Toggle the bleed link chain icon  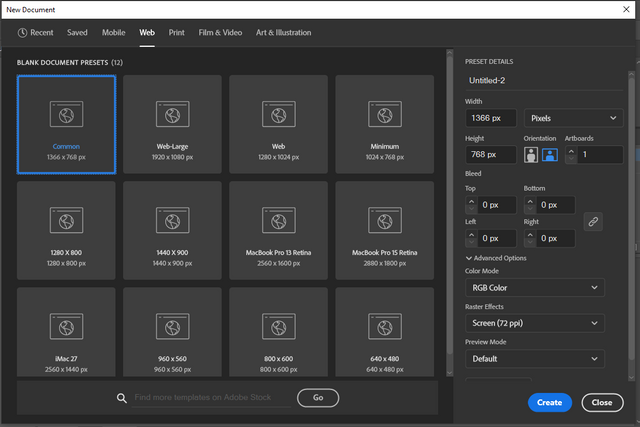coord(593,222)
